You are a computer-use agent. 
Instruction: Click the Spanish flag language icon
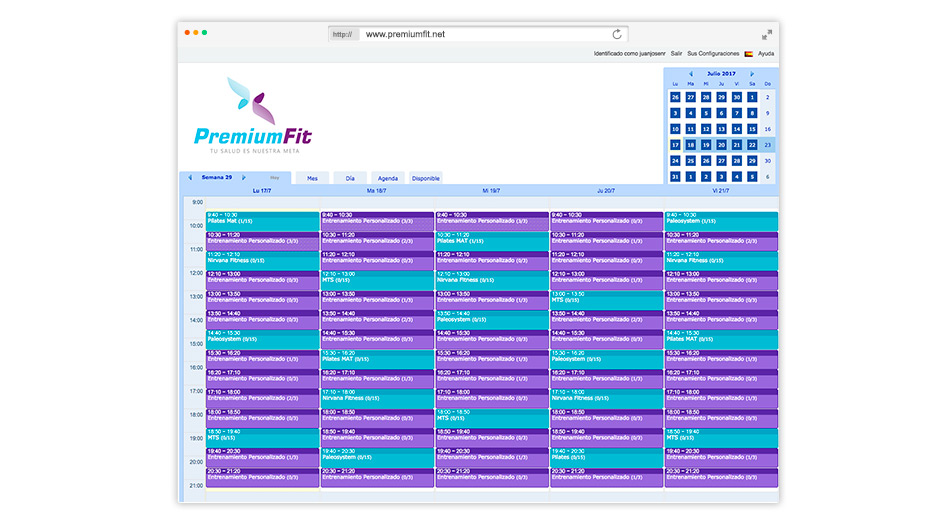click(x=748, y=54)
